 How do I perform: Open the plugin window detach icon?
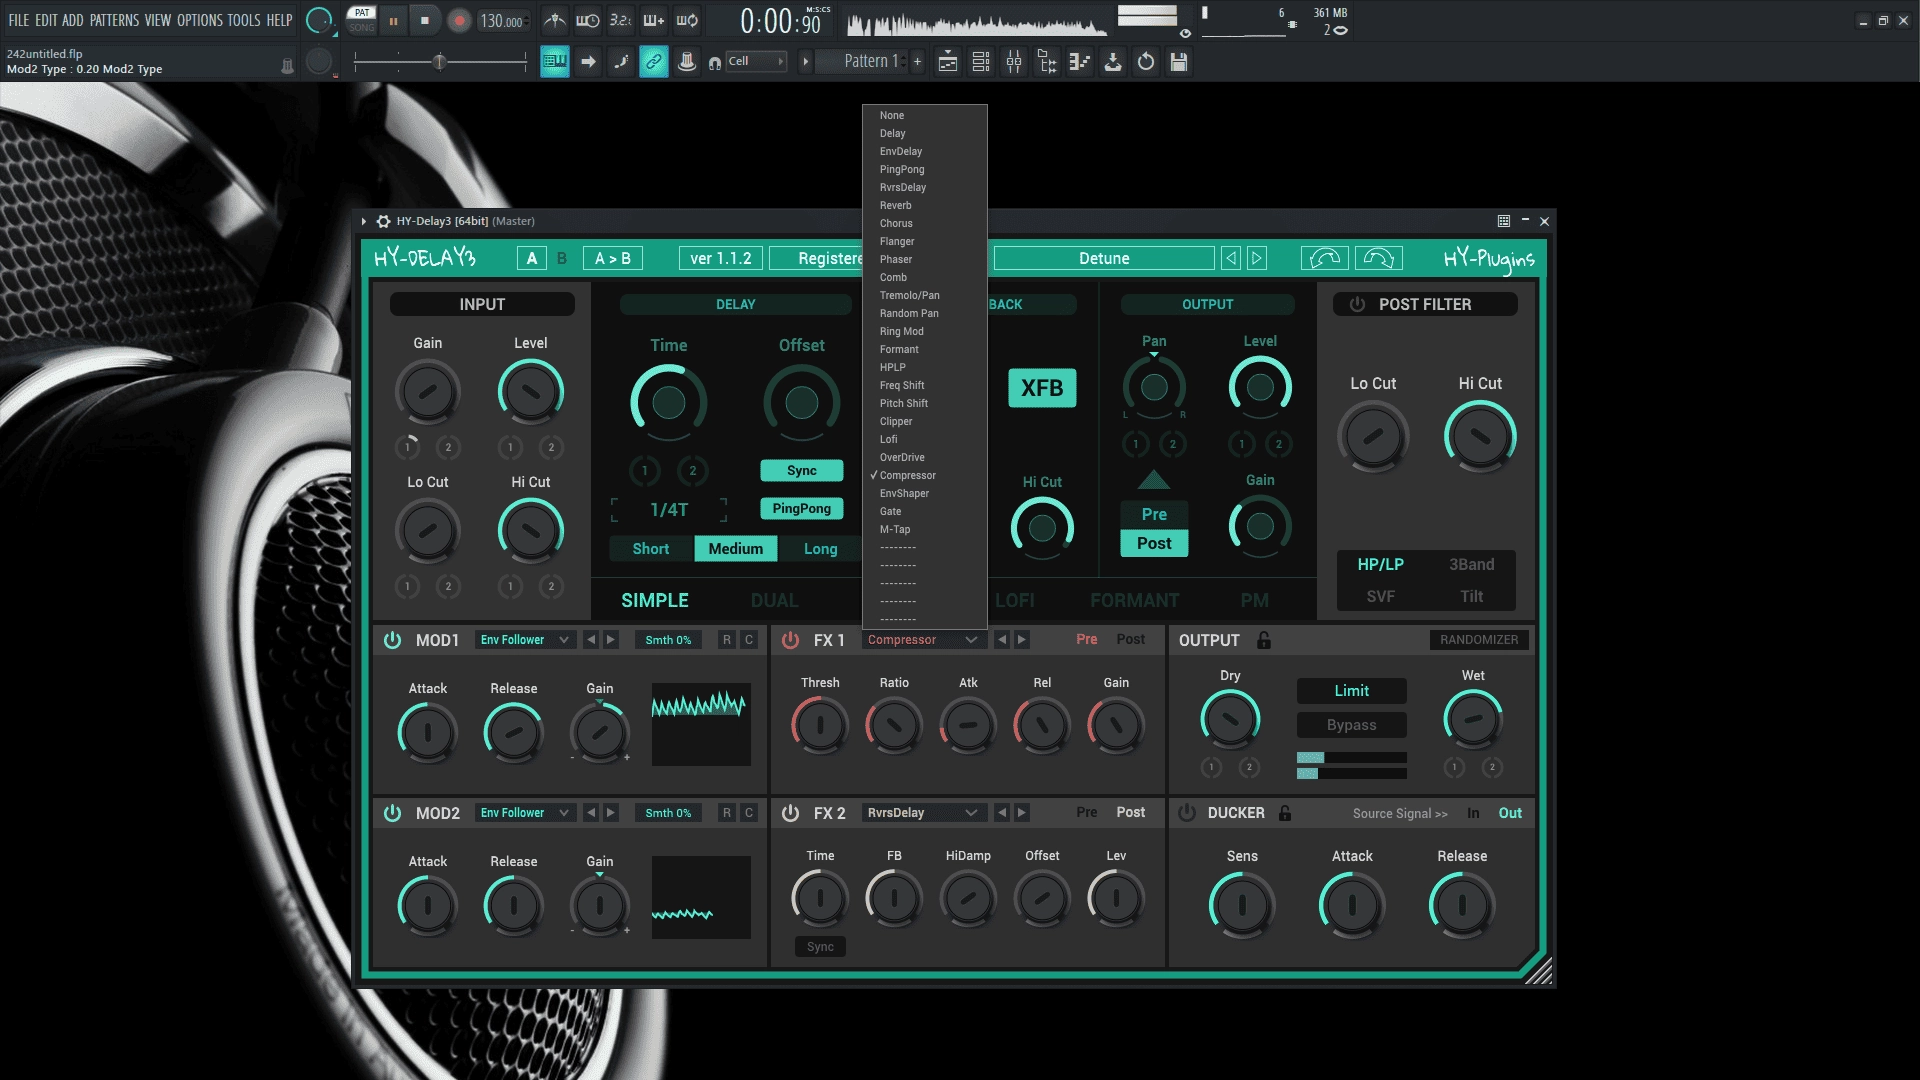tap(1503, 221)
